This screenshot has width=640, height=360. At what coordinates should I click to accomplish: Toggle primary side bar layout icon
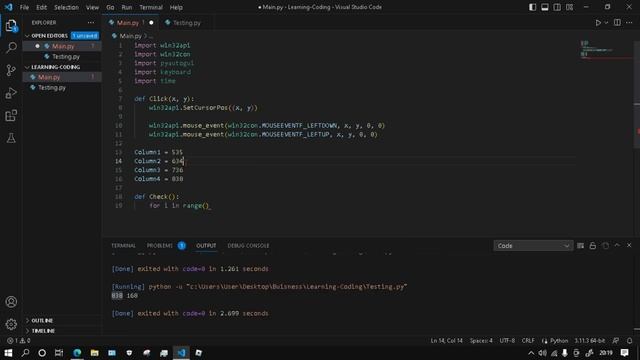pyautogui.click(x=532, y=7)
